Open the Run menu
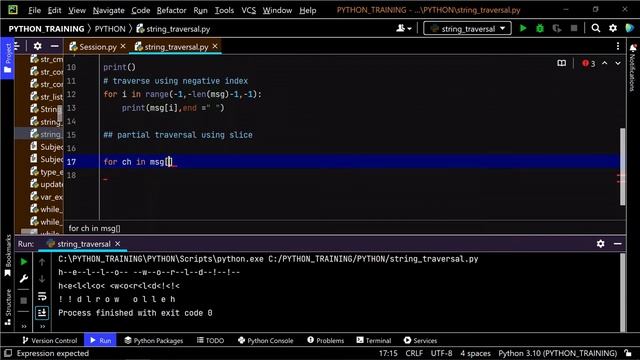Screen dimensions: 640x360 (200, 10)
